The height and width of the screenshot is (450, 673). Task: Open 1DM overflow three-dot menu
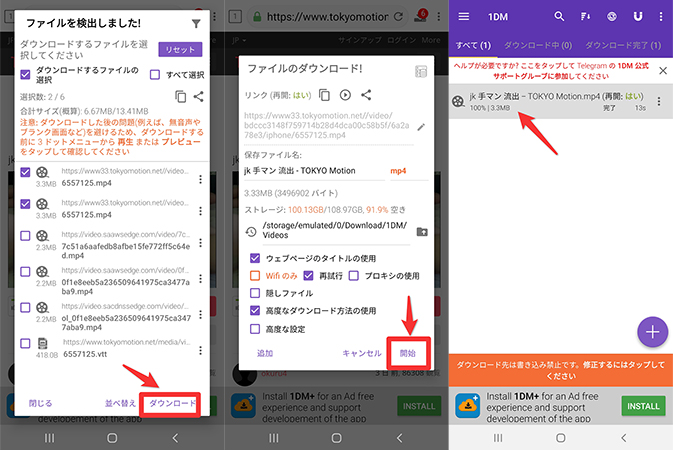coord(661,16)
